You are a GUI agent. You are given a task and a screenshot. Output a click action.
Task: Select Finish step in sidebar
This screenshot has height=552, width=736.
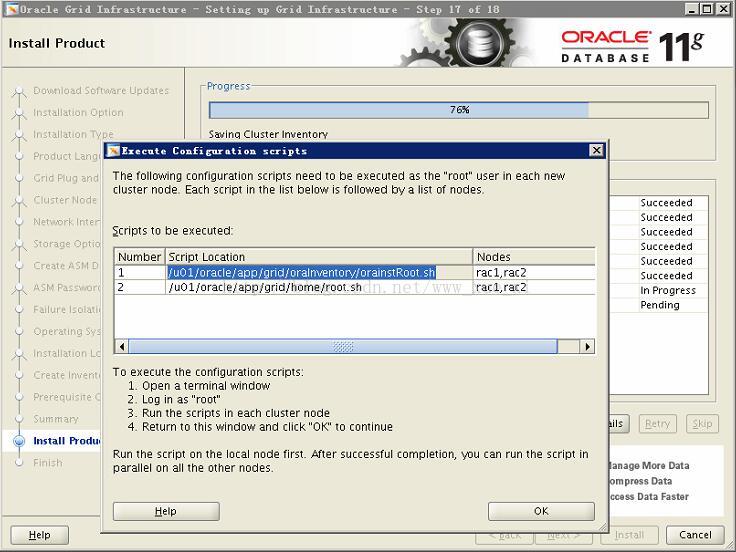coord(48,463)
